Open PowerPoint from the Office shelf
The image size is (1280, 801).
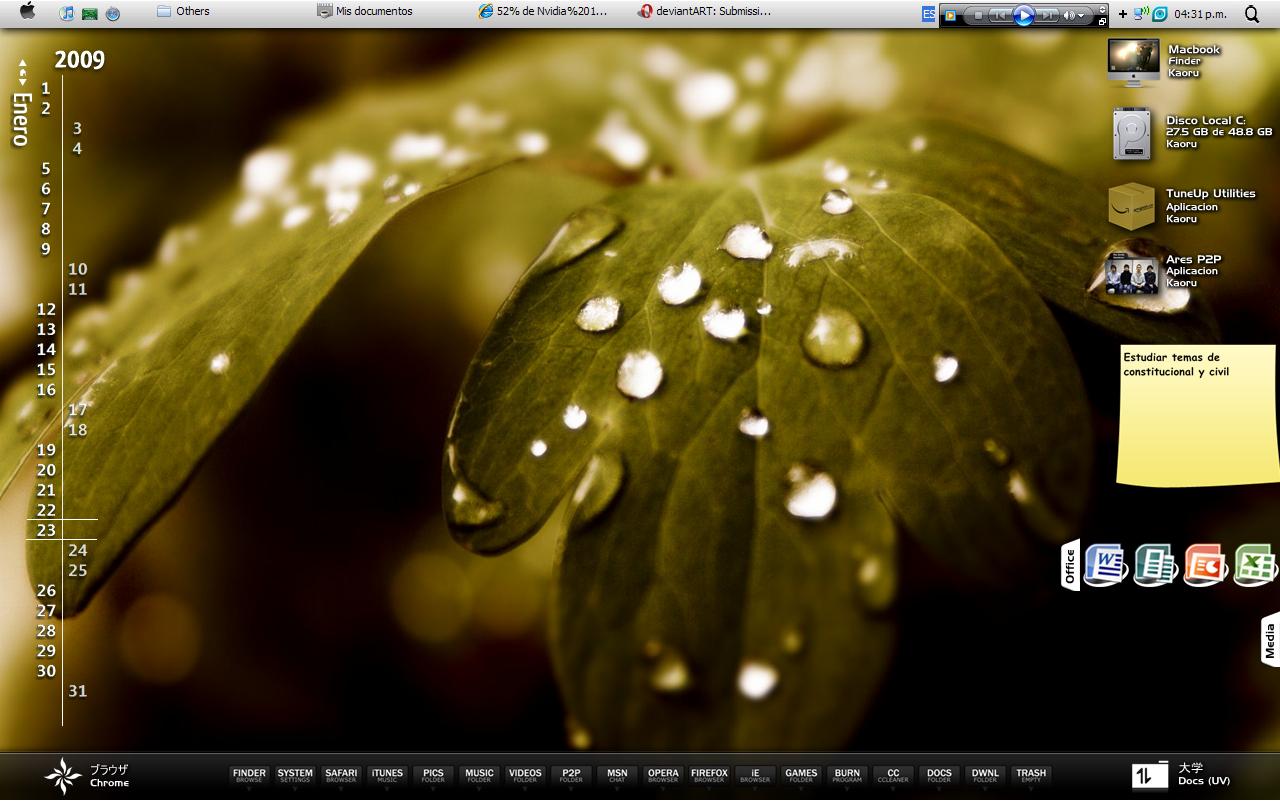click(1205, 565)
